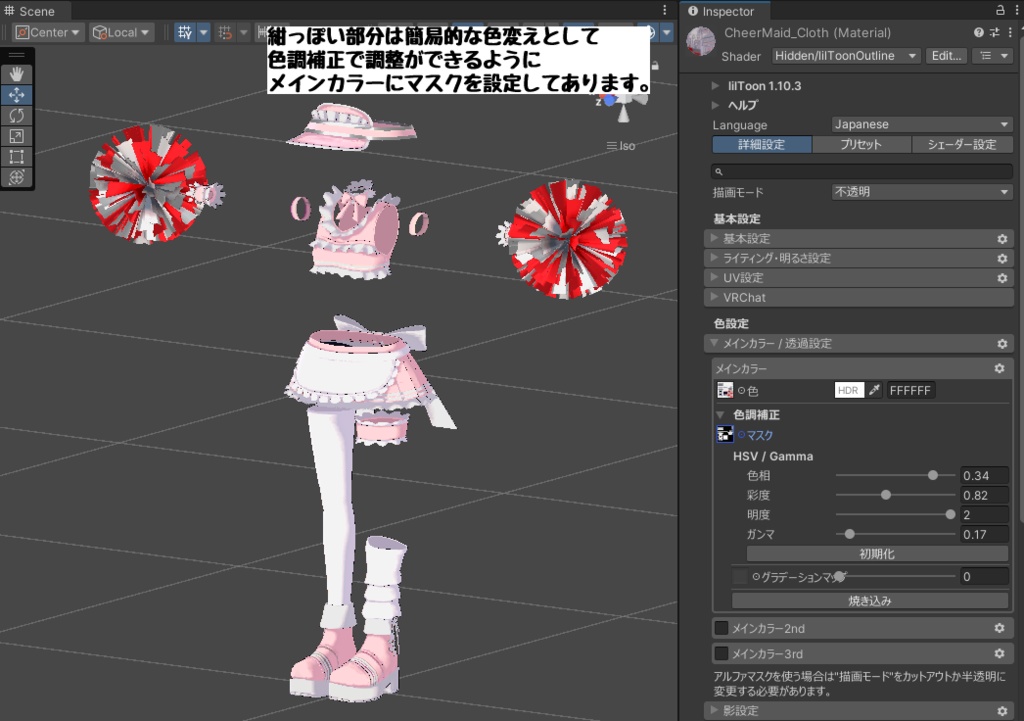The width and height of the screenshot is (1024, 721).
Task: Enable the メインカラー2nd checkbox
Action: 723,628
